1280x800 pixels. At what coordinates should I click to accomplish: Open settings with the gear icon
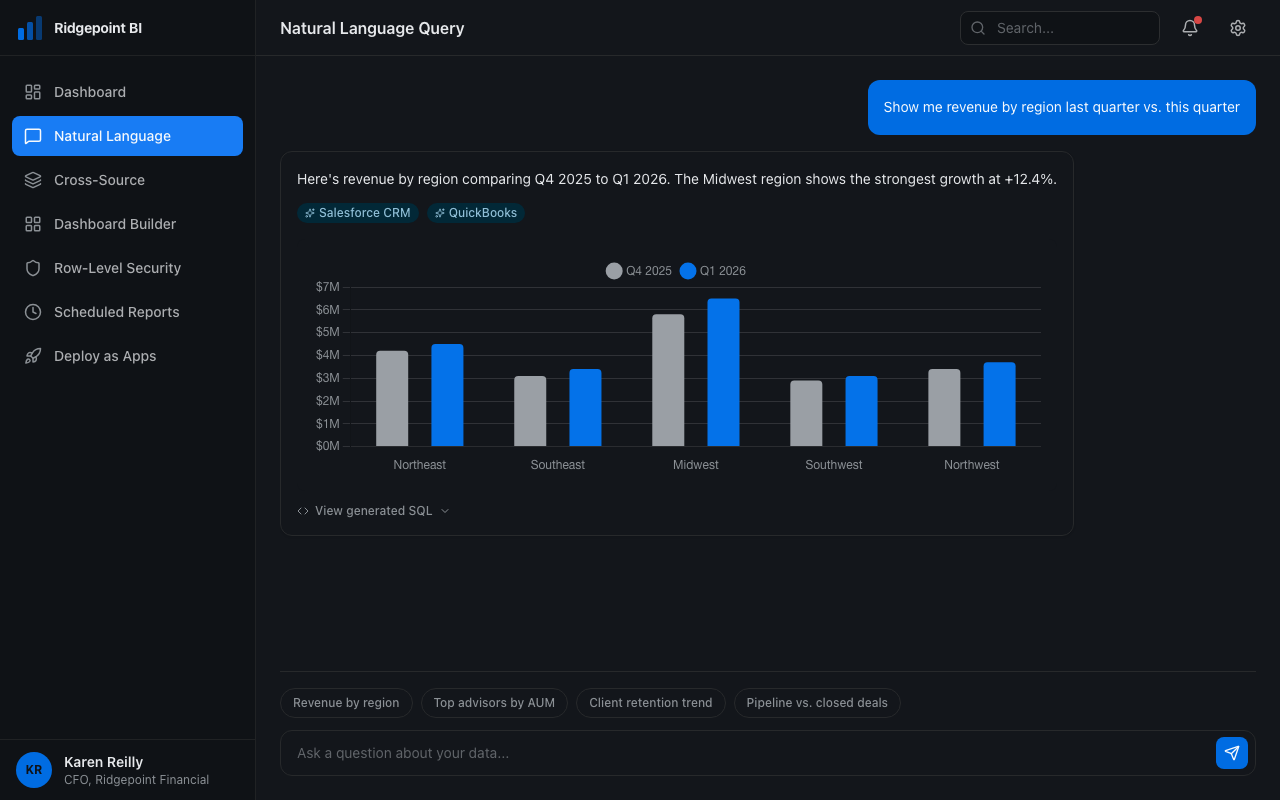click(1238, 28)
